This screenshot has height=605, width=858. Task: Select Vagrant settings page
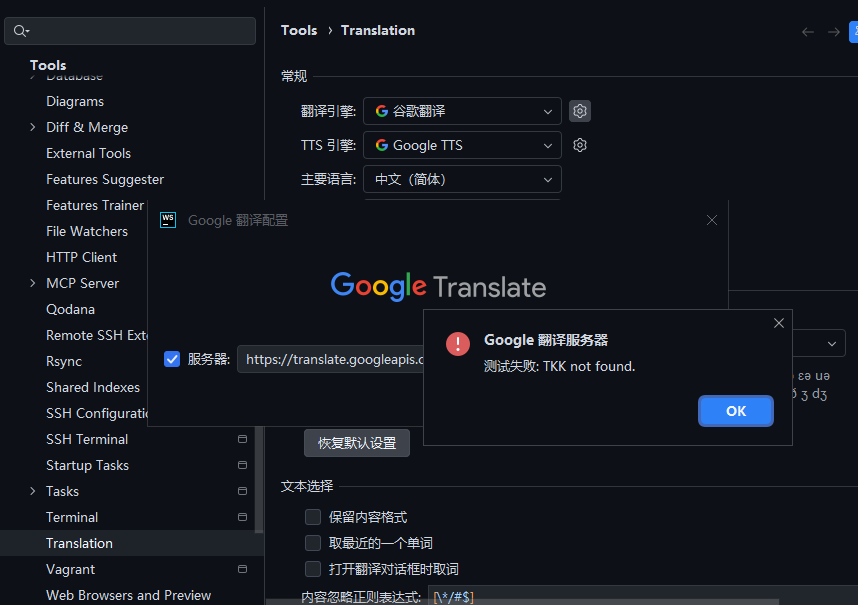[x=71, y=569]
